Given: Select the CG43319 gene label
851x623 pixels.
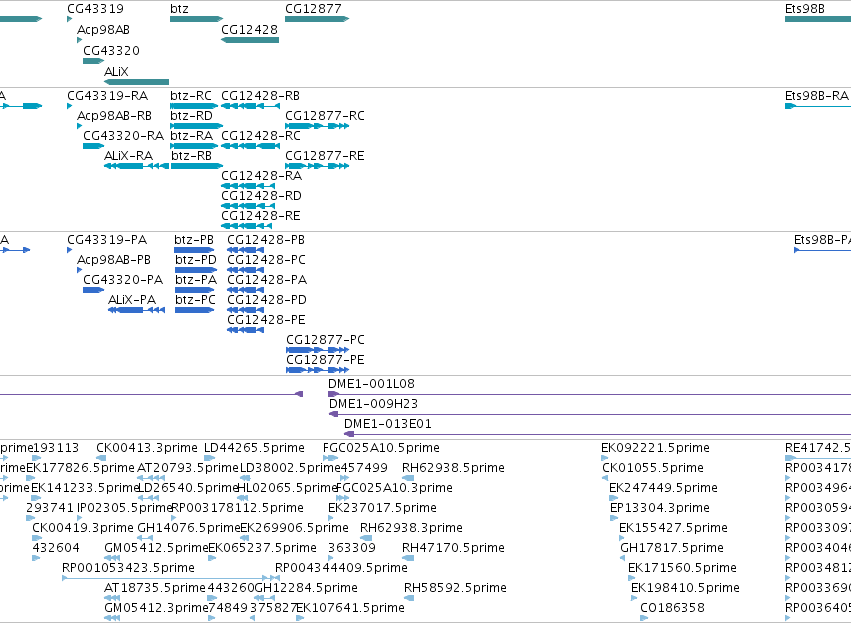Looking at the screenshot, I should click(96, 9).
